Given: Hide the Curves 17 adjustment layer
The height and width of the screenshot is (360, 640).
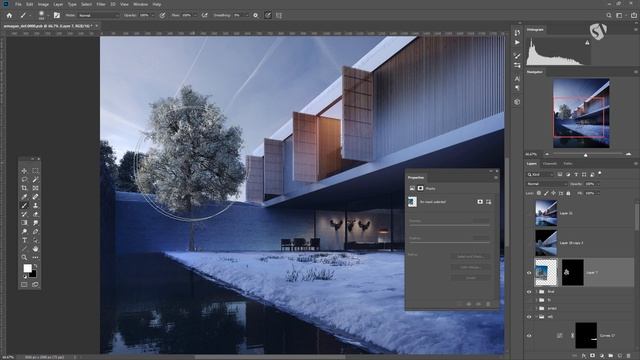Looking at the screenshot, I should (529, 336).
